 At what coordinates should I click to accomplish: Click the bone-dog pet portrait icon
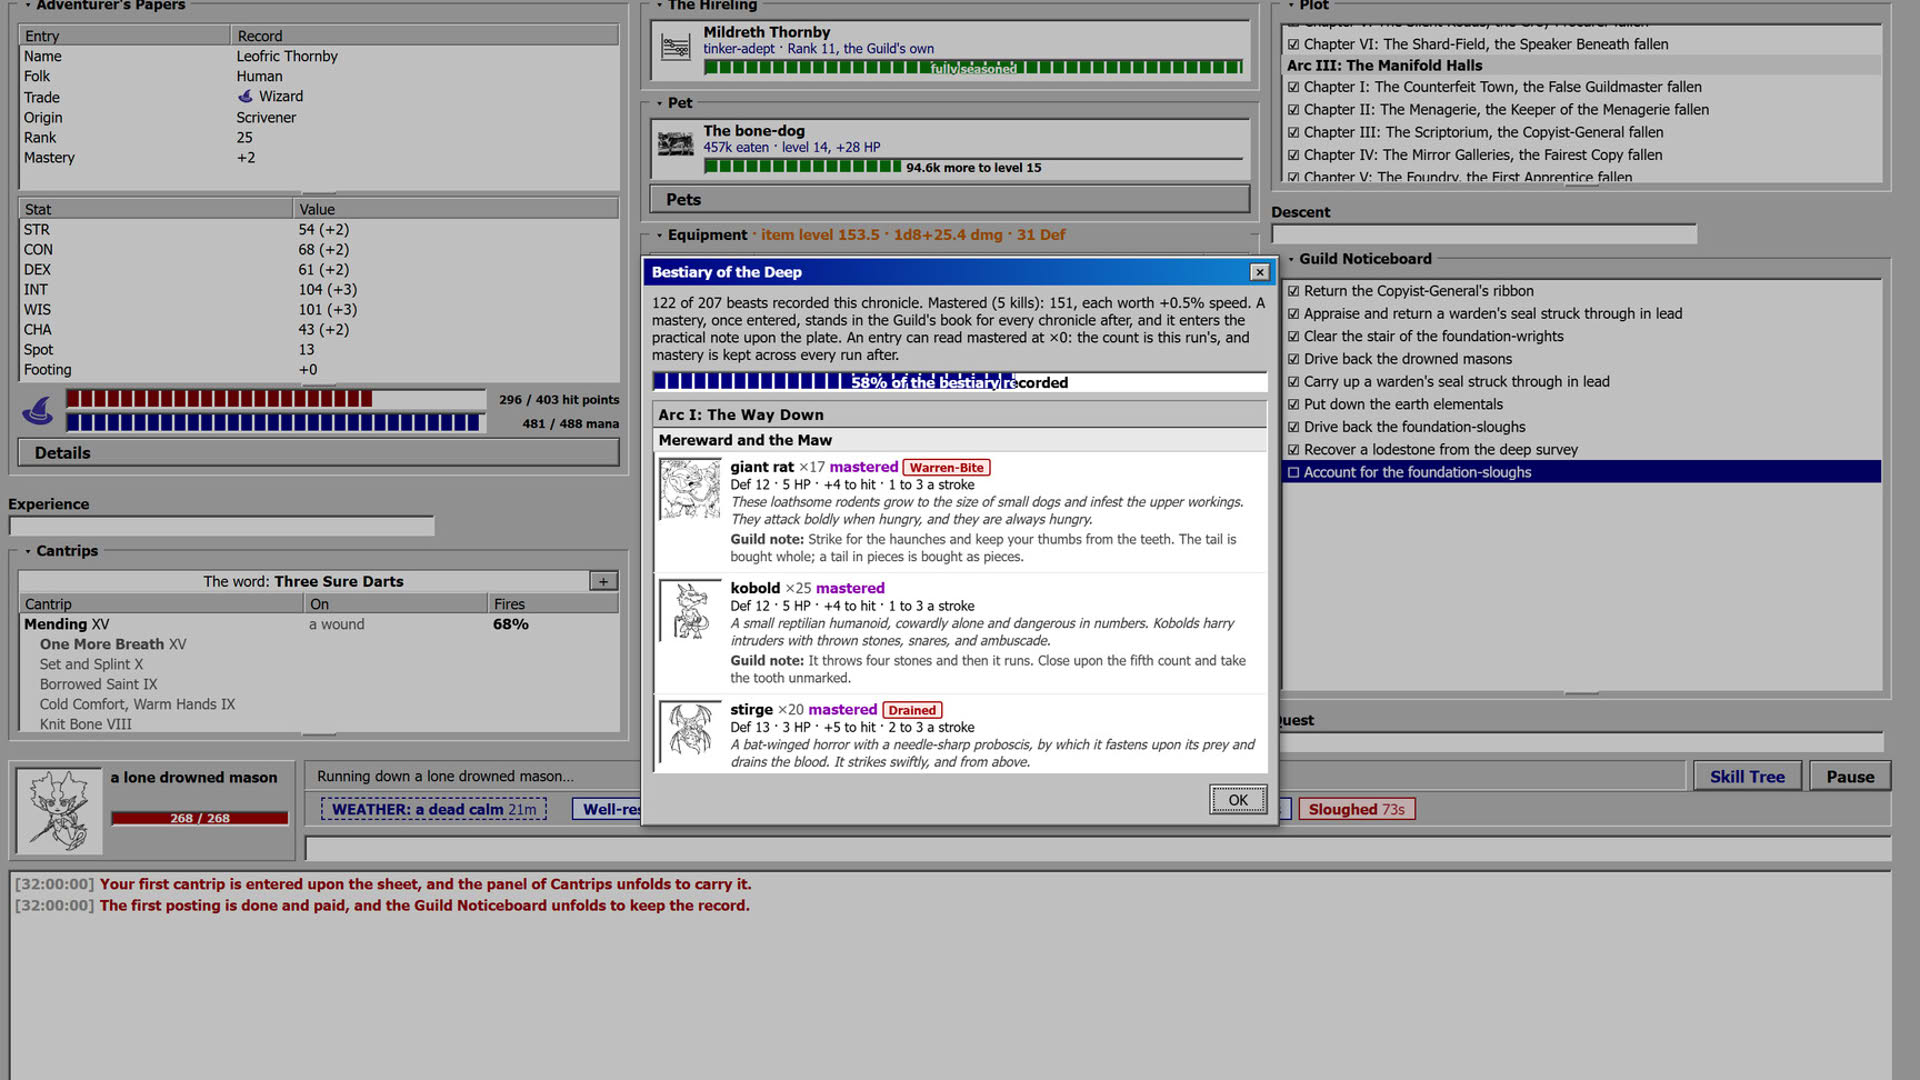(x=676, y=145)
